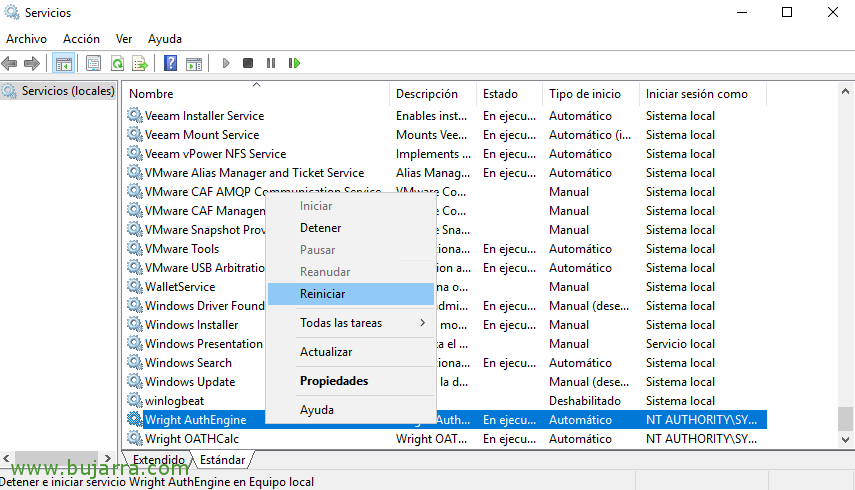This screenshot has width=855, height=490.
Task: Click gear icon of Wright OATHCalc row
Action: (x=135, y=438)
